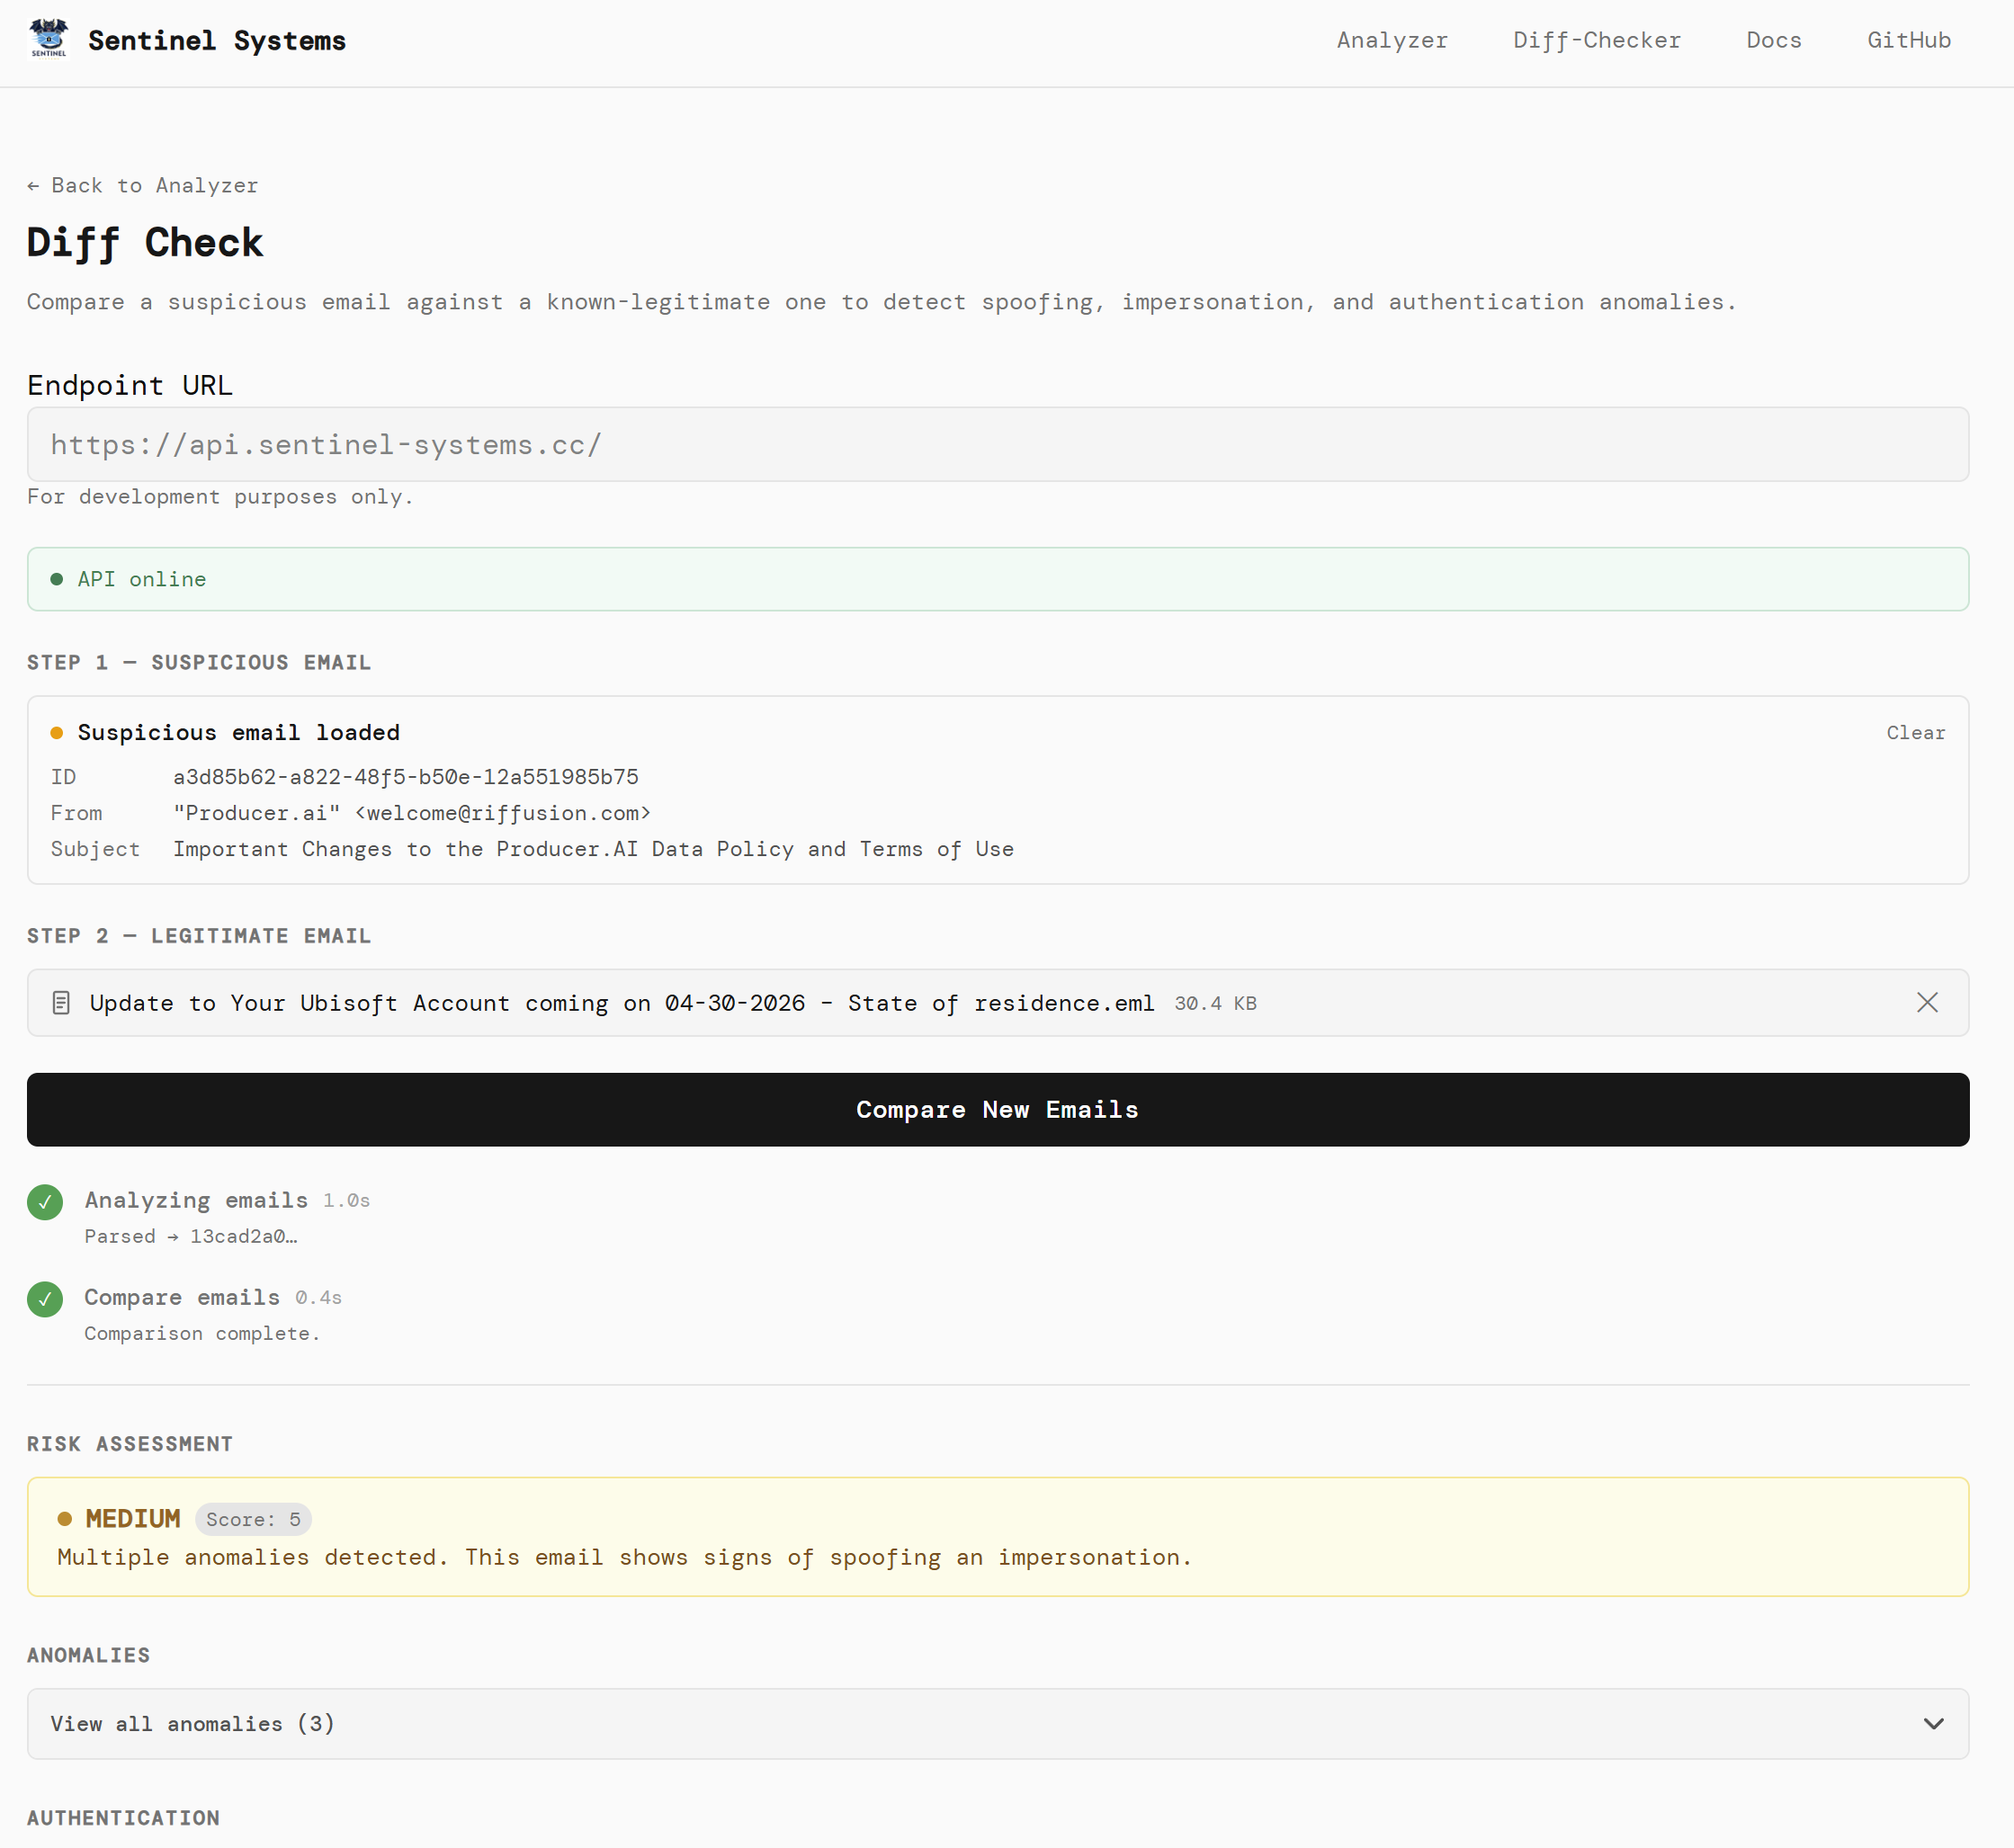This screenshot has width=2014, height=1848.
Task: Remove the Ubisoft .eml file with X
Action: click(x=1927, y=1002)
